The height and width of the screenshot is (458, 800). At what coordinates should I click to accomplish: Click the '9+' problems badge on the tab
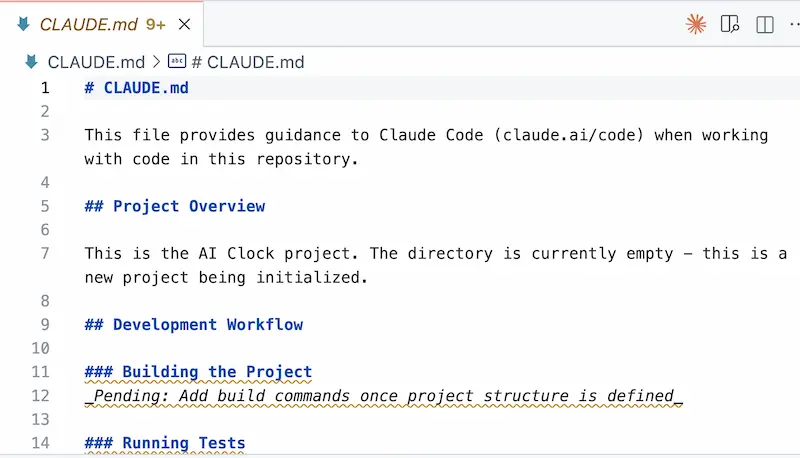pos(155,25)
